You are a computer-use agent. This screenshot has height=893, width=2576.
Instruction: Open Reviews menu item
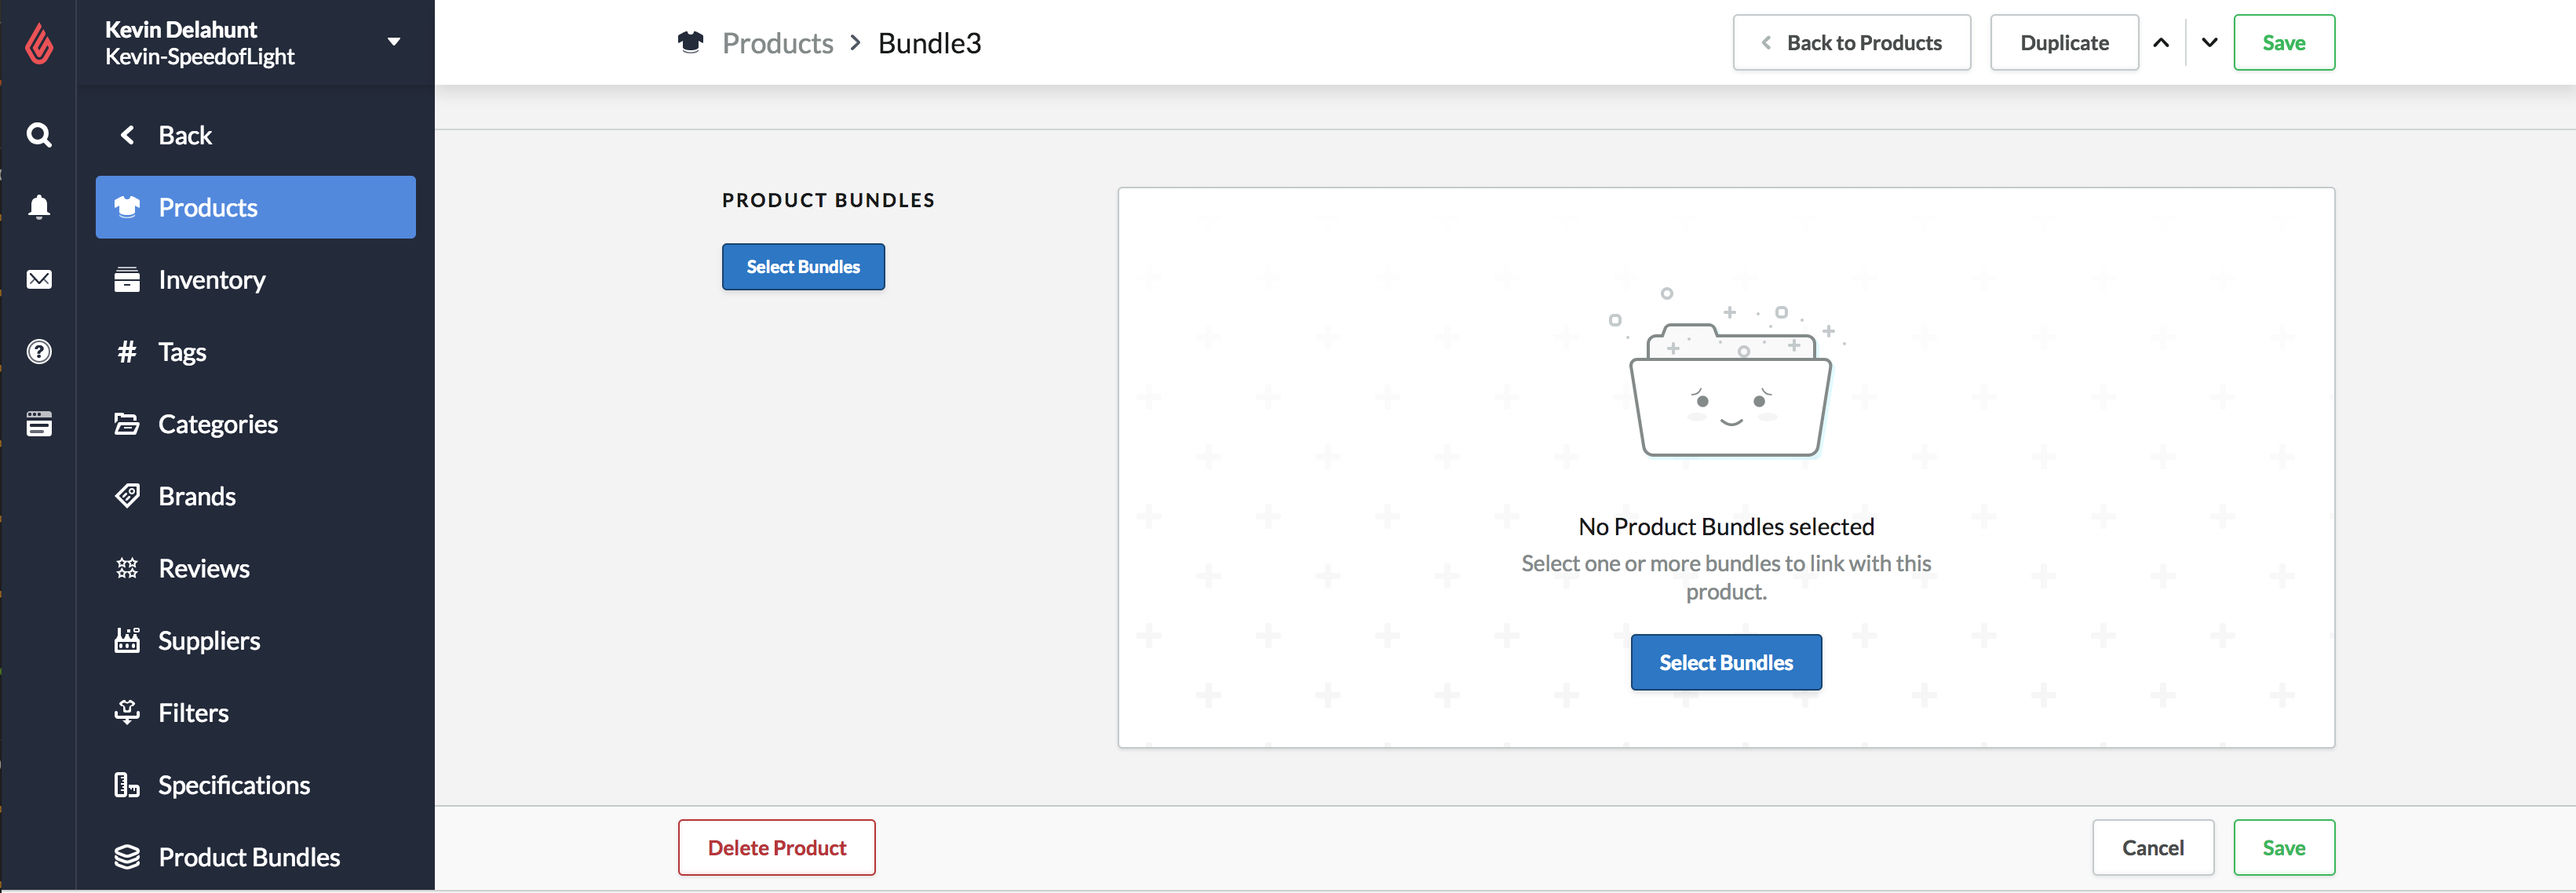256,568
